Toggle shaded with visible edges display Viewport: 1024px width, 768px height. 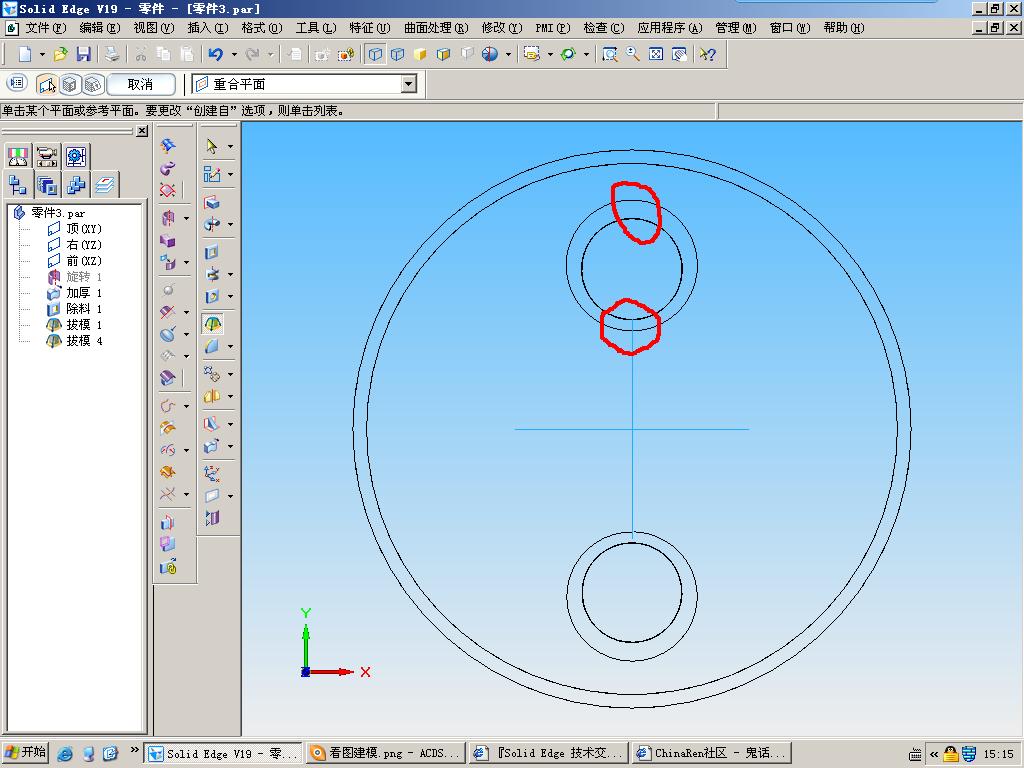point(443,54)
